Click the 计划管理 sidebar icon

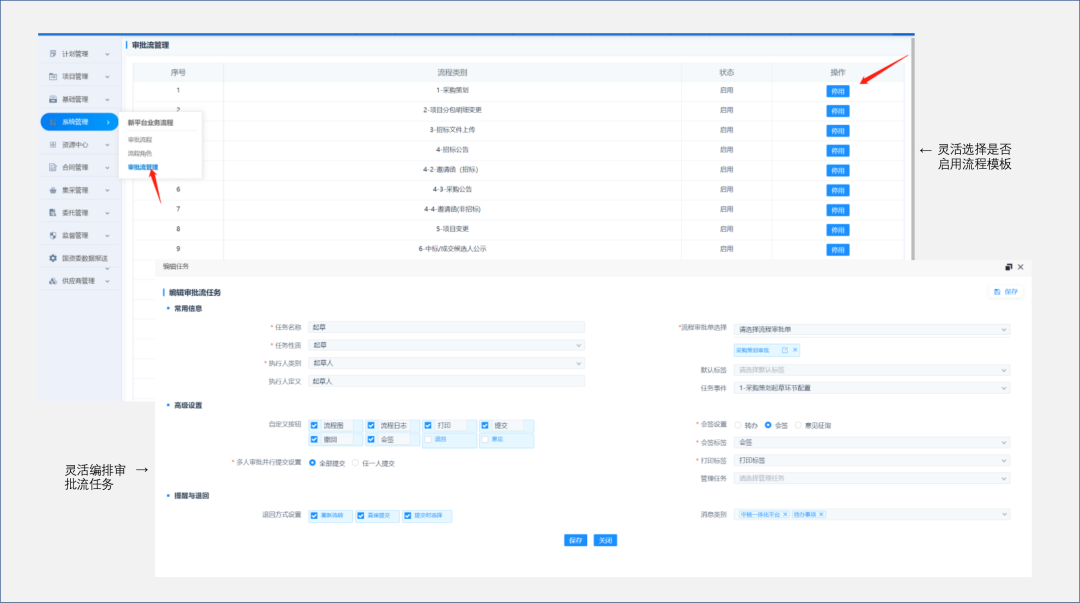[53, 54]
